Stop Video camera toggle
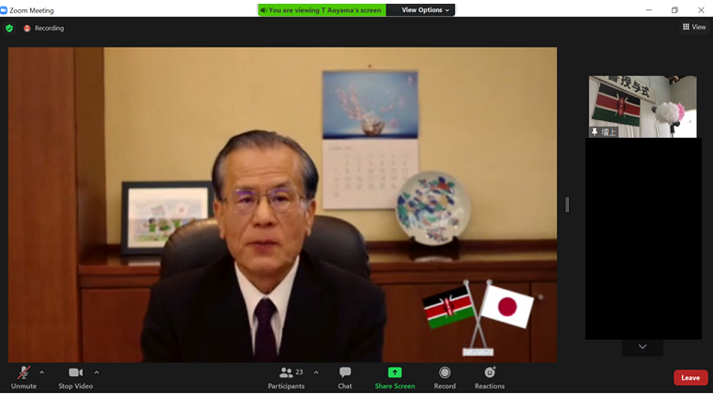Image resolution: width=713 pixels, height=394 pixels. (x=75, y=378)
